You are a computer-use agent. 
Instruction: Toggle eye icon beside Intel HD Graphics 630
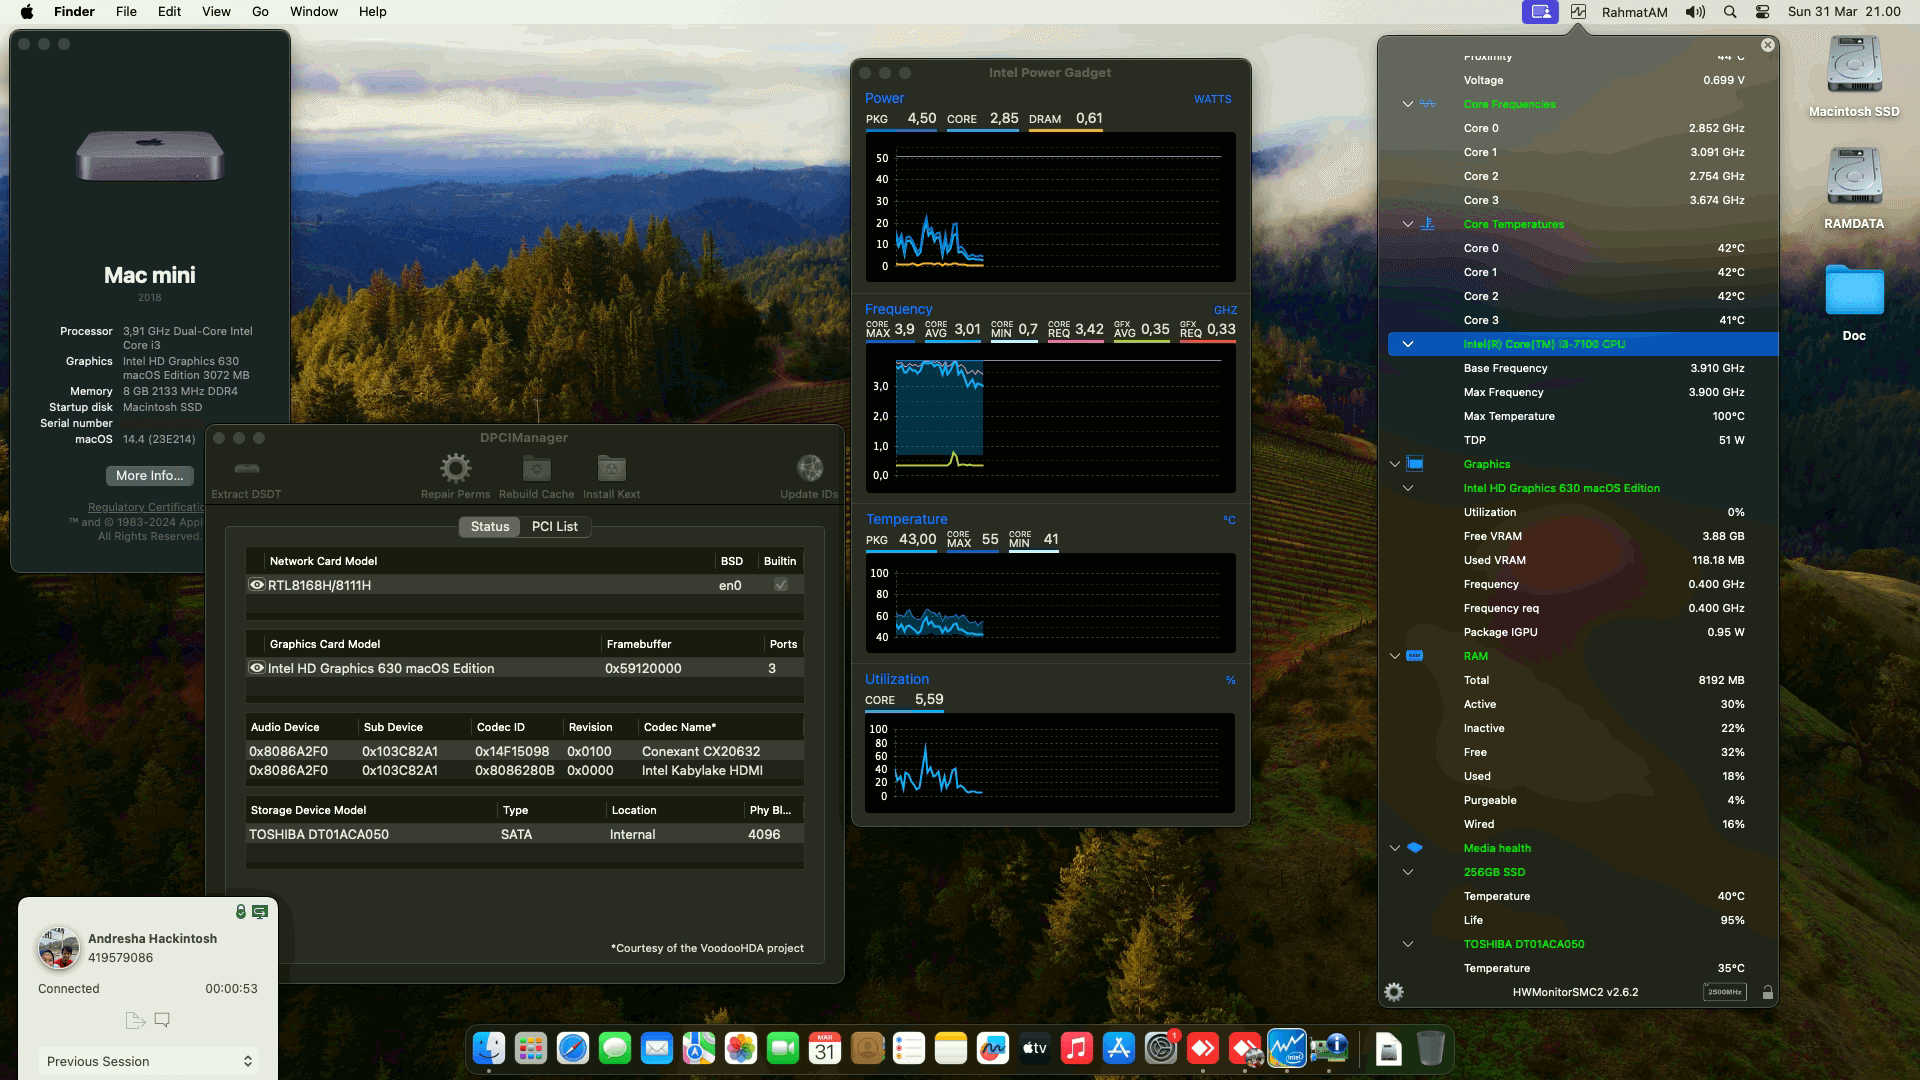257,668
